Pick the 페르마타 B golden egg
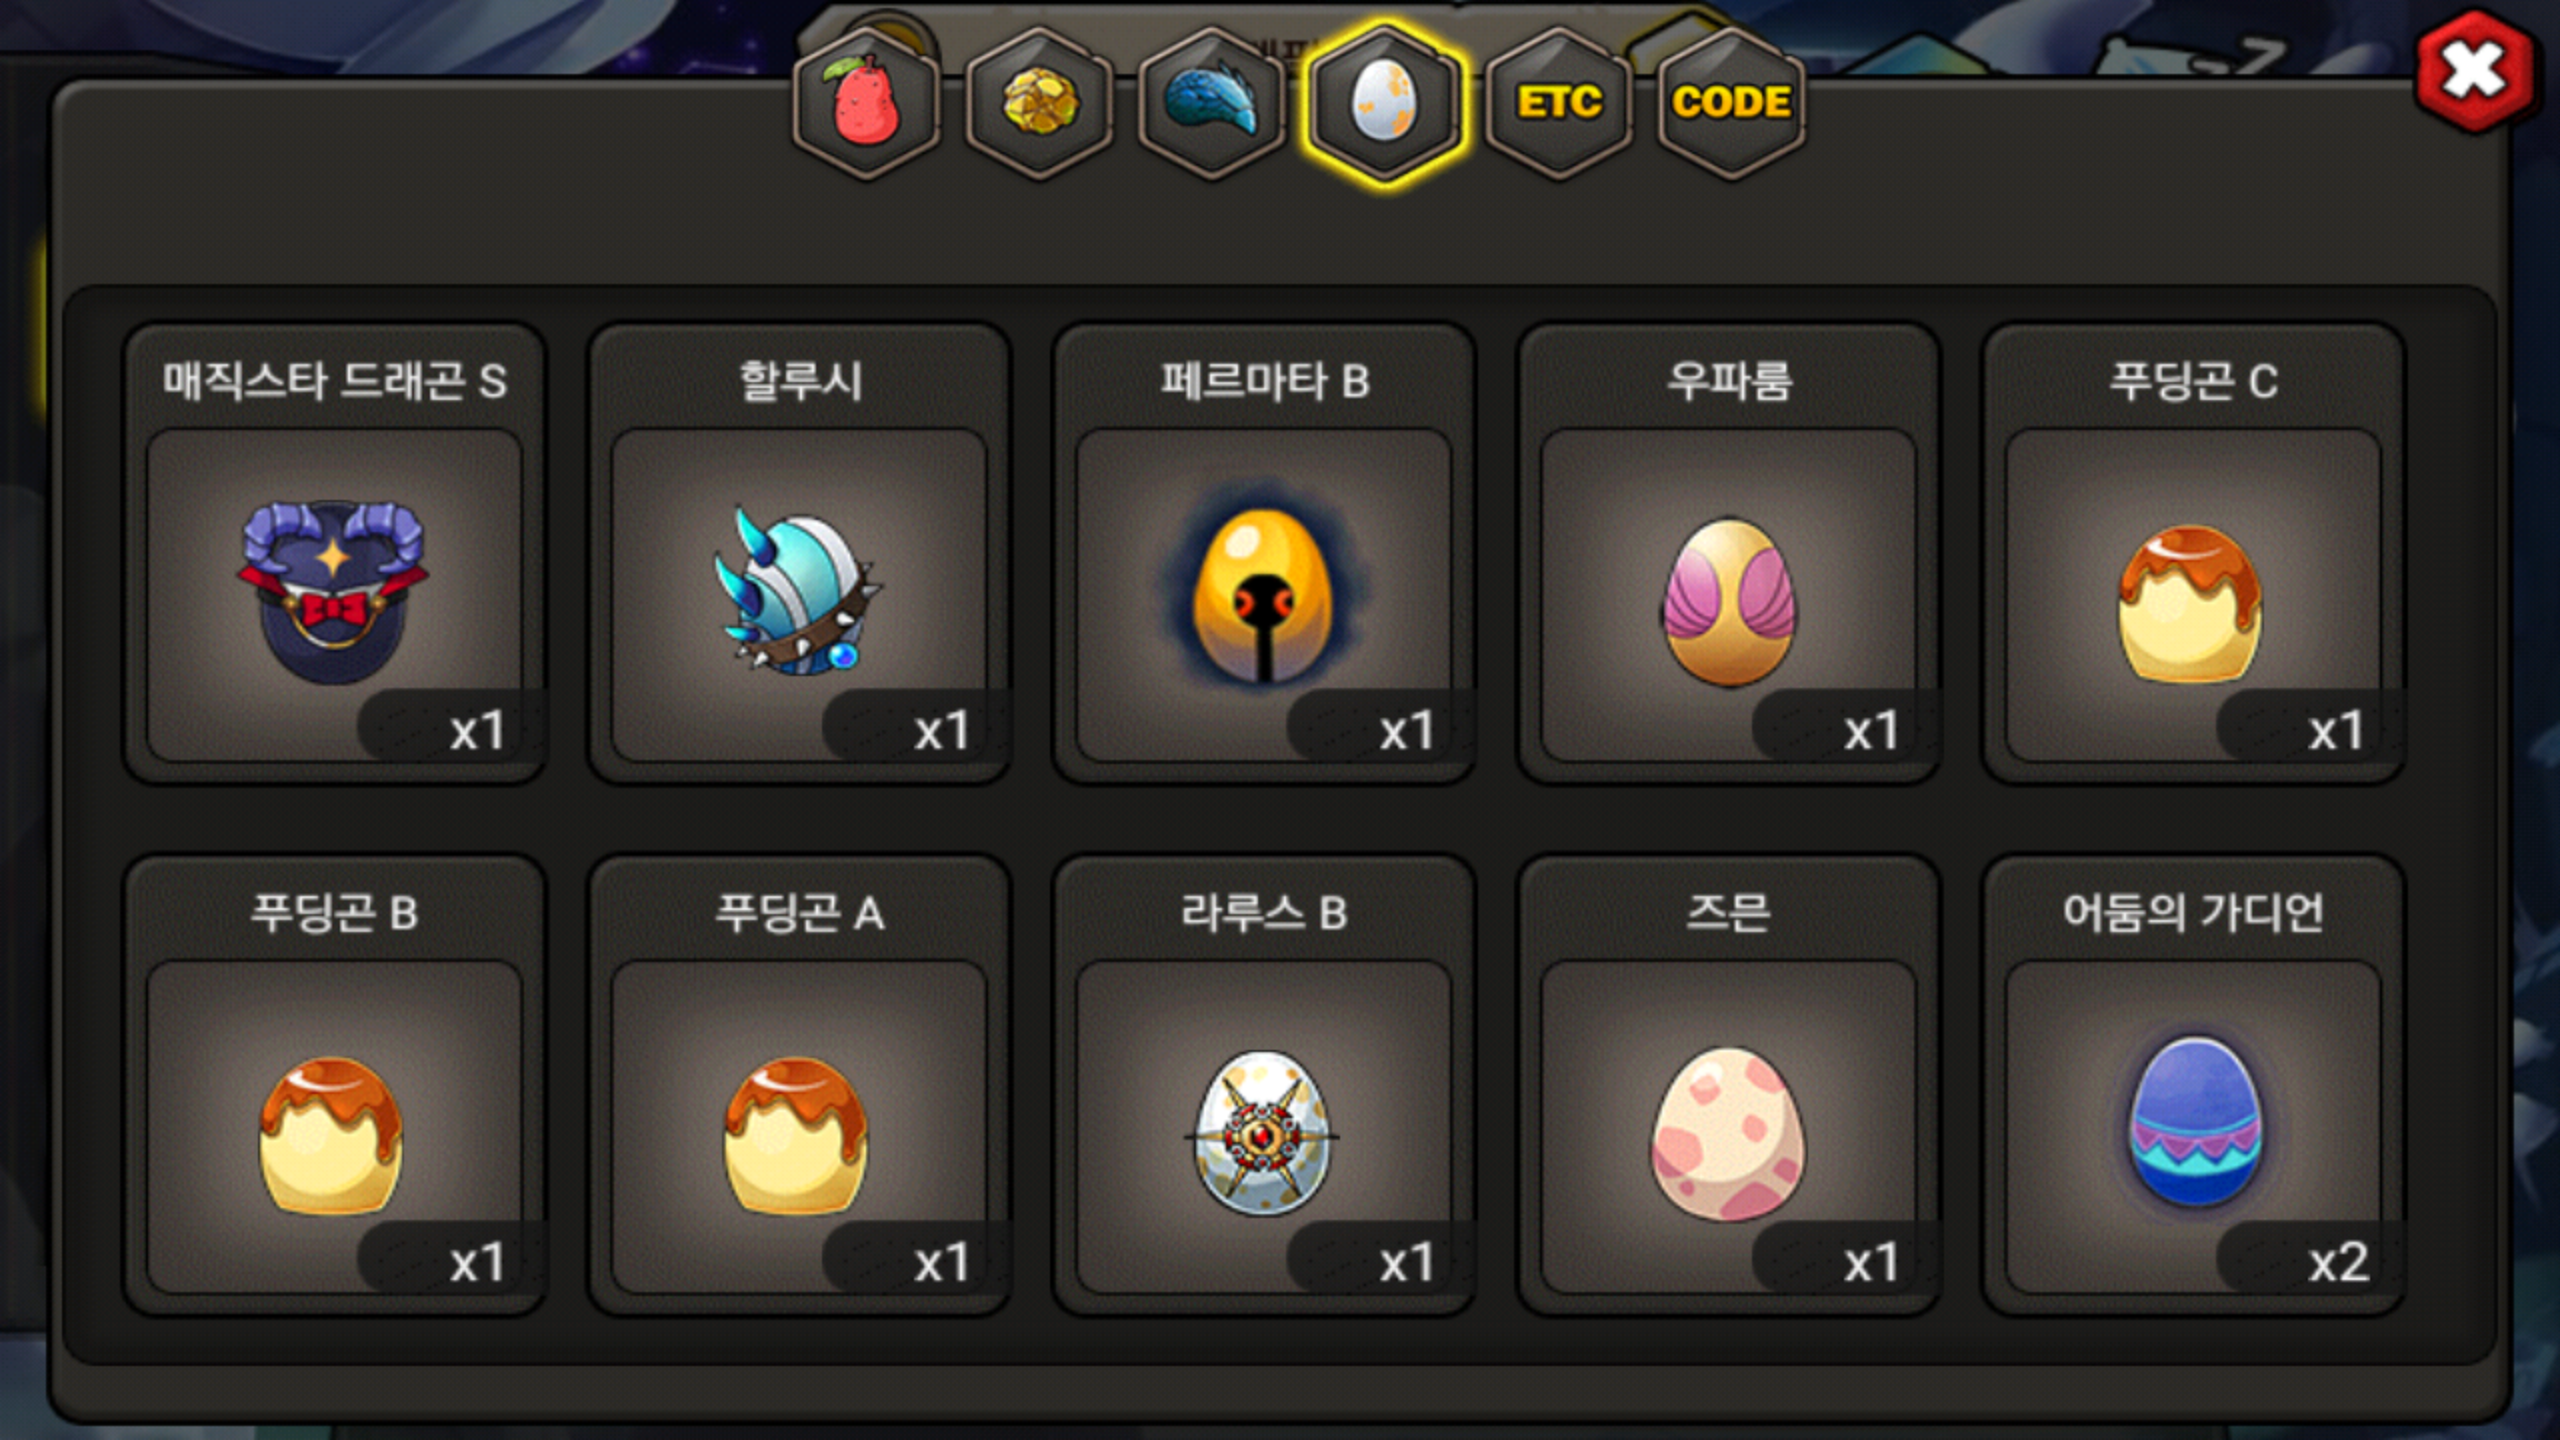 (x=1264, y=595)
